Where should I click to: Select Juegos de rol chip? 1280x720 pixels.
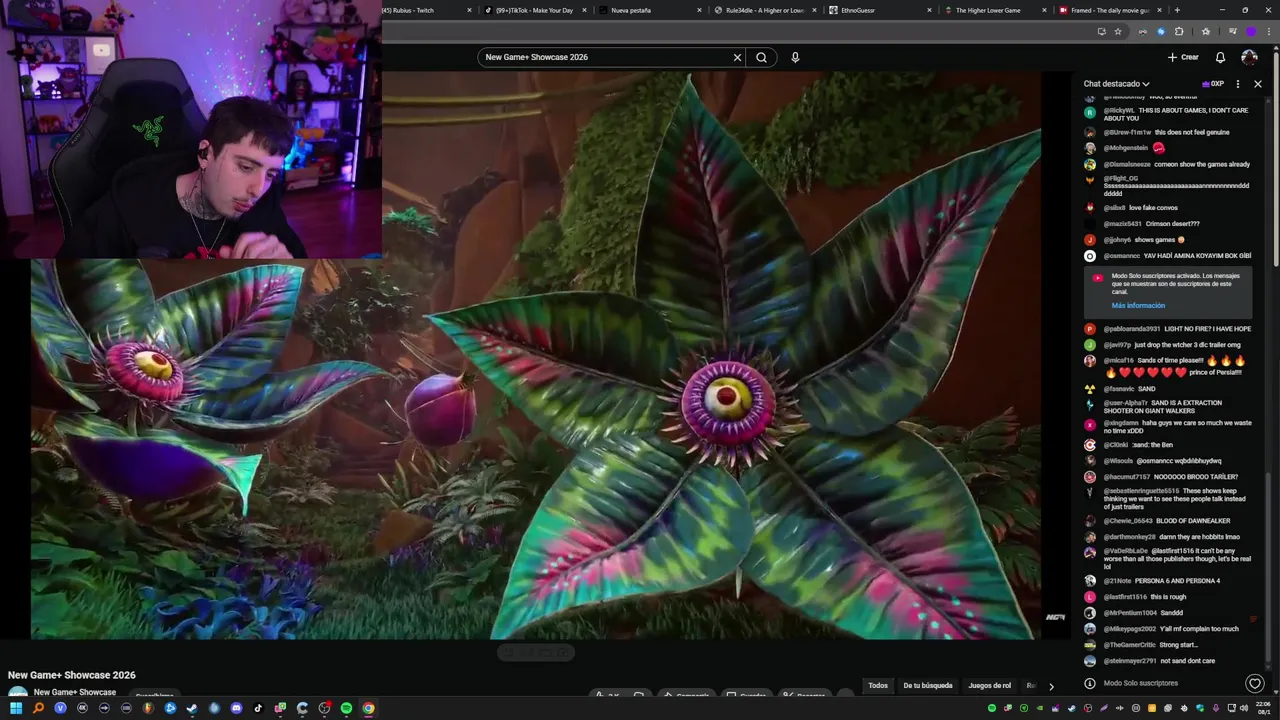pyautogui.click(x=990, y=686)
